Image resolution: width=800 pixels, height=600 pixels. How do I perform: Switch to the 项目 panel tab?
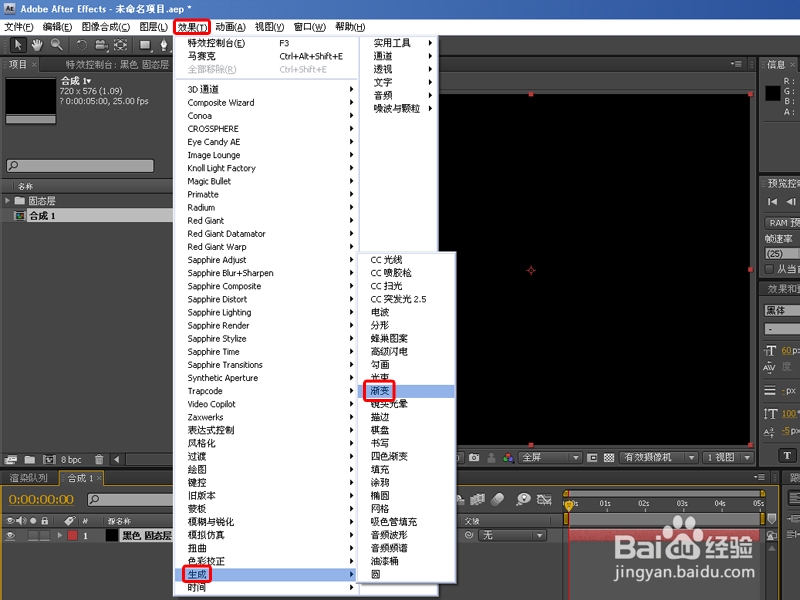17,64
